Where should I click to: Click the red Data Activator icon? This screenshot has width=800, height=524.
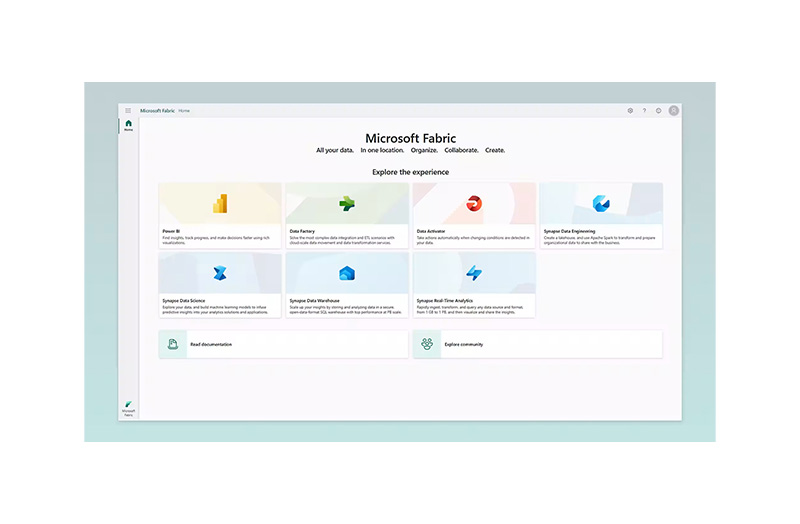tap(474, 204)
